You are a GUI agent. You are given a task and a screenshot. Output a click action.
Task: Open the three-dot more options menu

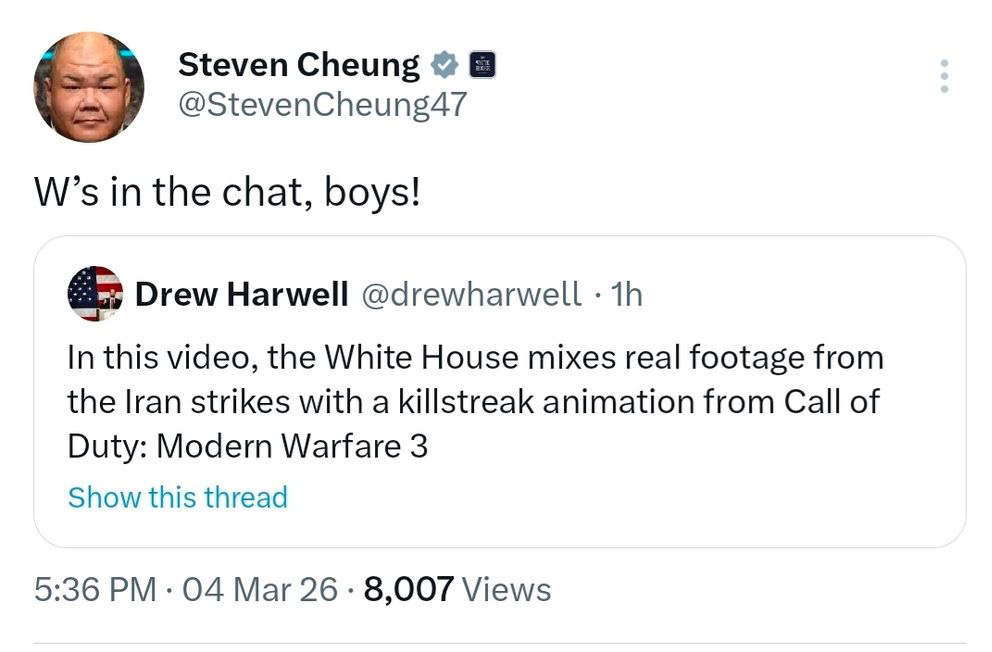coord(942,76)
